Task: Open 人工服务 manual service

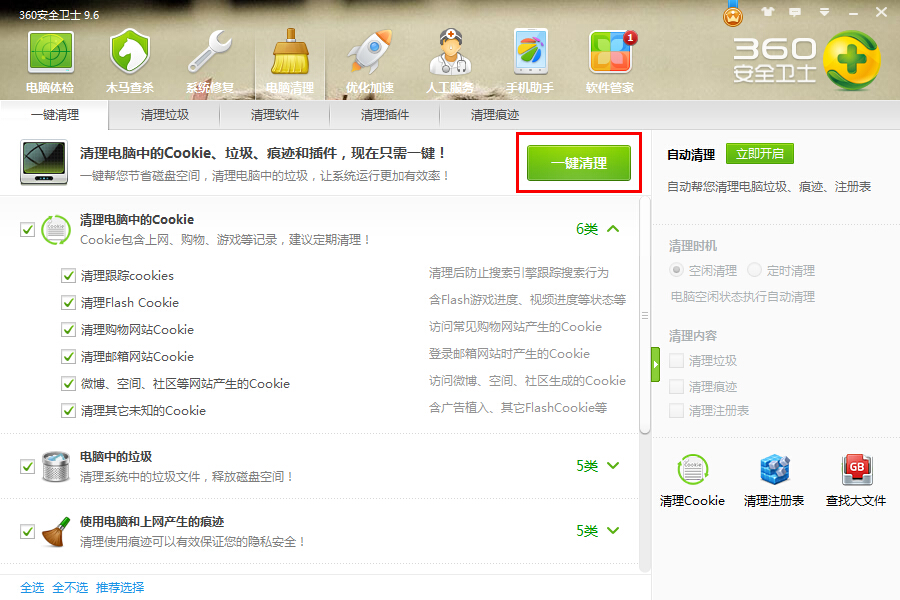Action: [x=450, y=60]
